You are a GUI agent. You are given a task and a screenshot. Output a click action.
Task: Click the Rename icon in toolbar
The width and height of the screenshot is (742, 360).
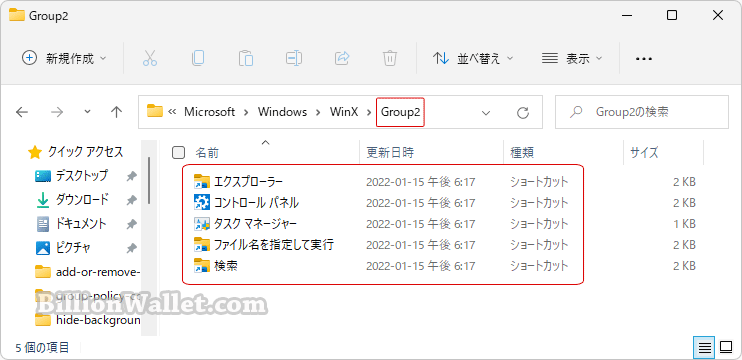pos(294,58)
